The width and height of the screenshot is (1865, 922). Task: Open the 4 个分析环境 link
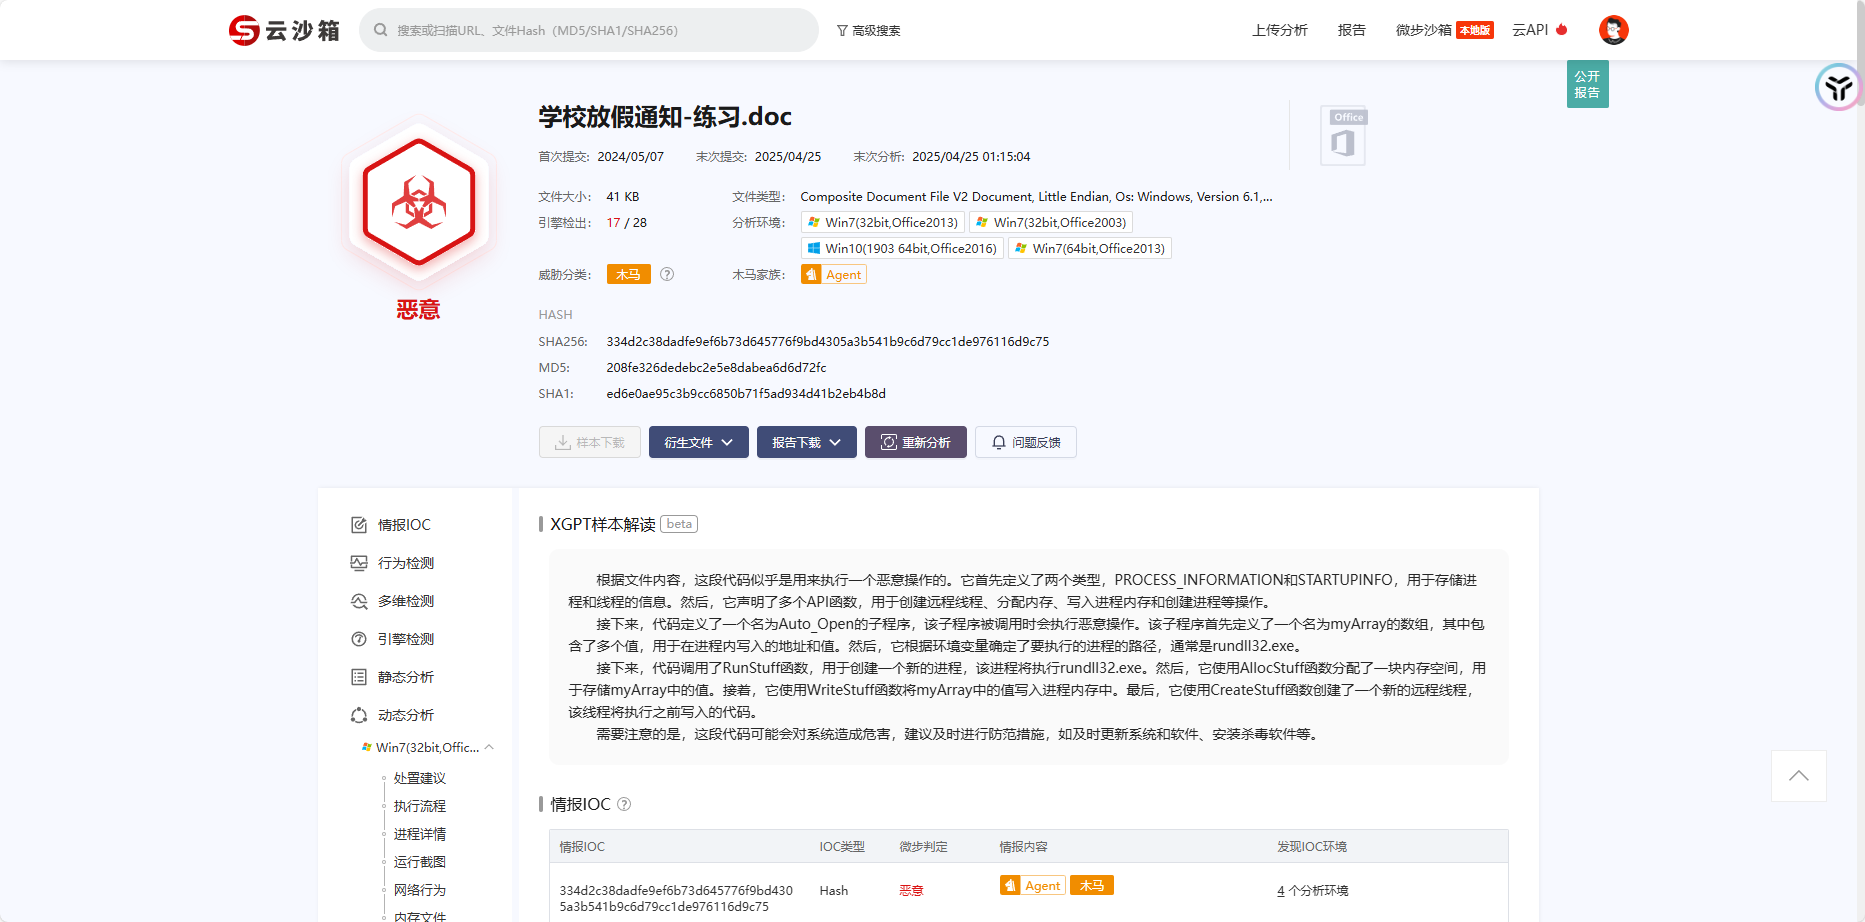1312,890
